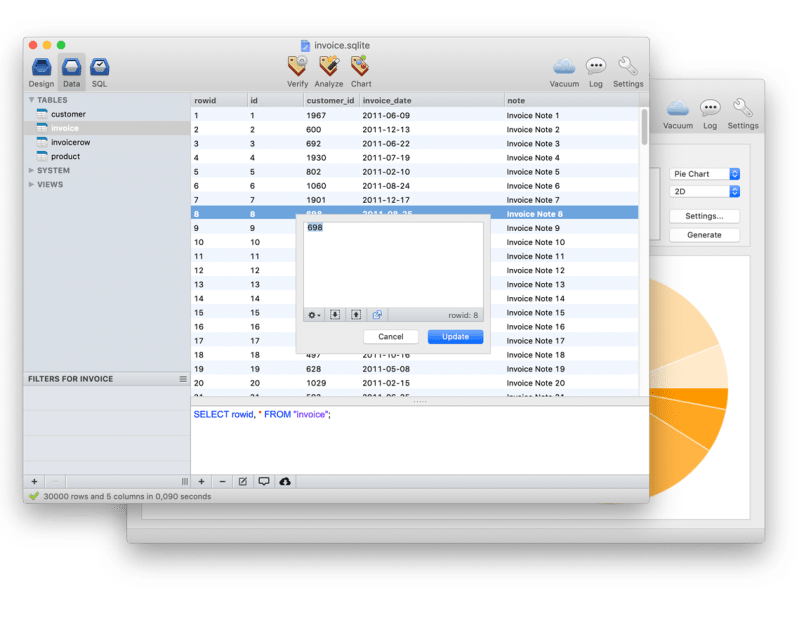Click the dark orange pie slice
Screen dimensions: 799x632
698,398
